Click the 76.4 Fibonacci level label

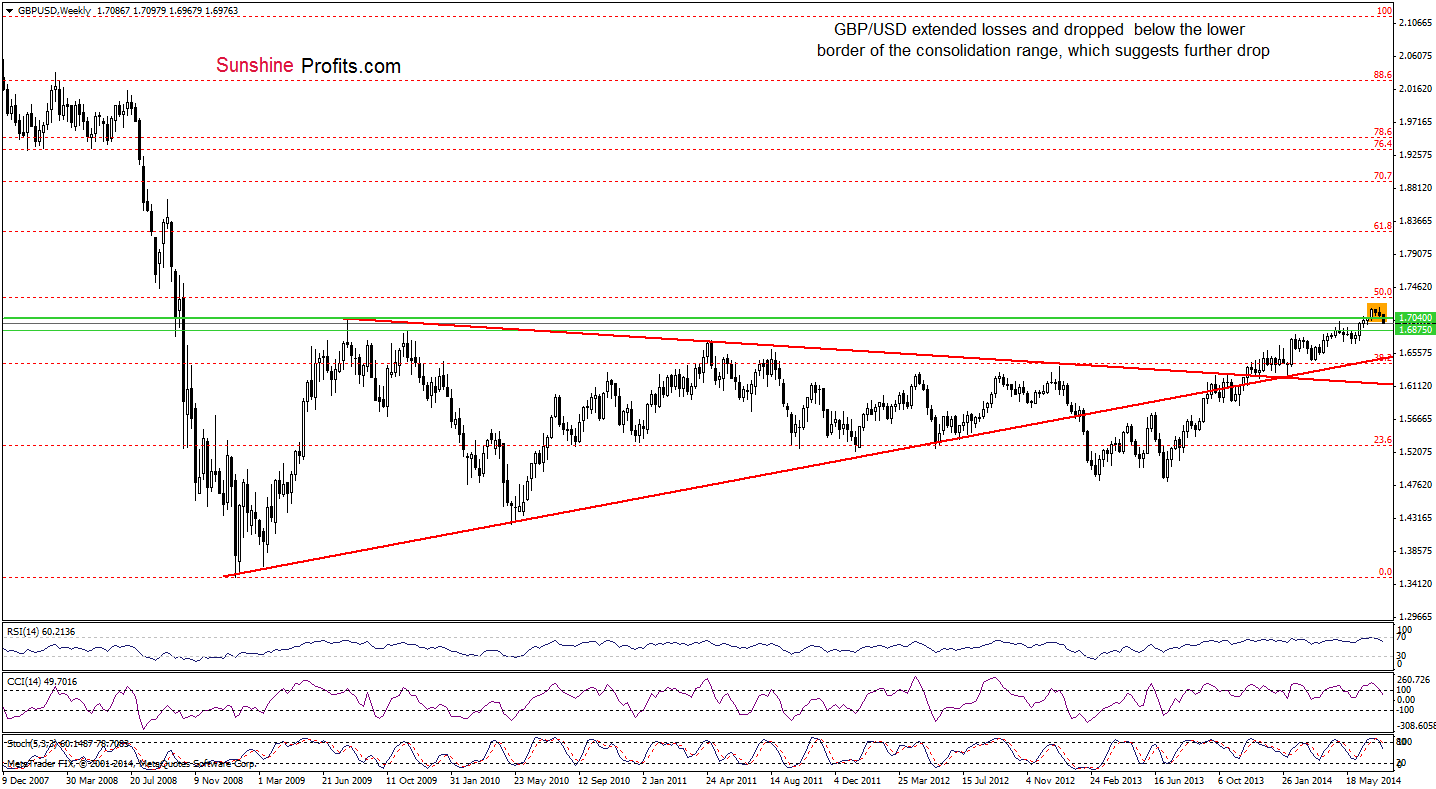tap(1382, 144)
